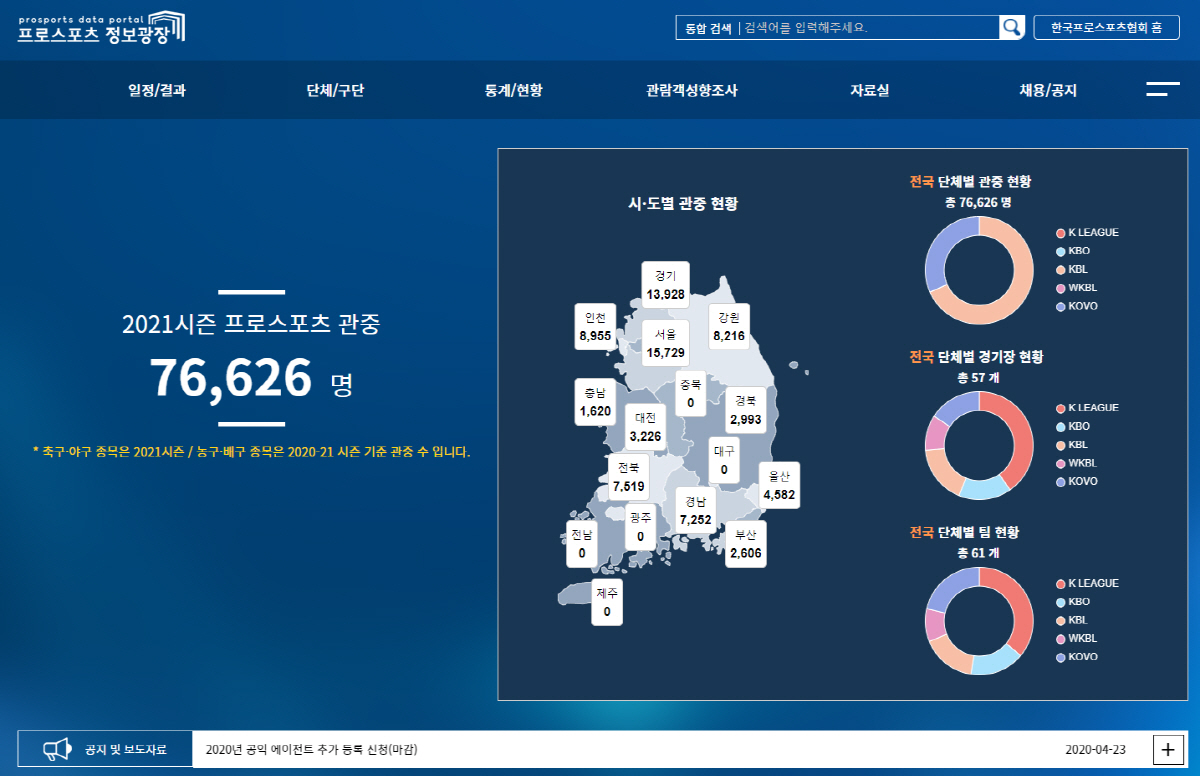Open the 채용/공지 menu

click(1048, 90)
